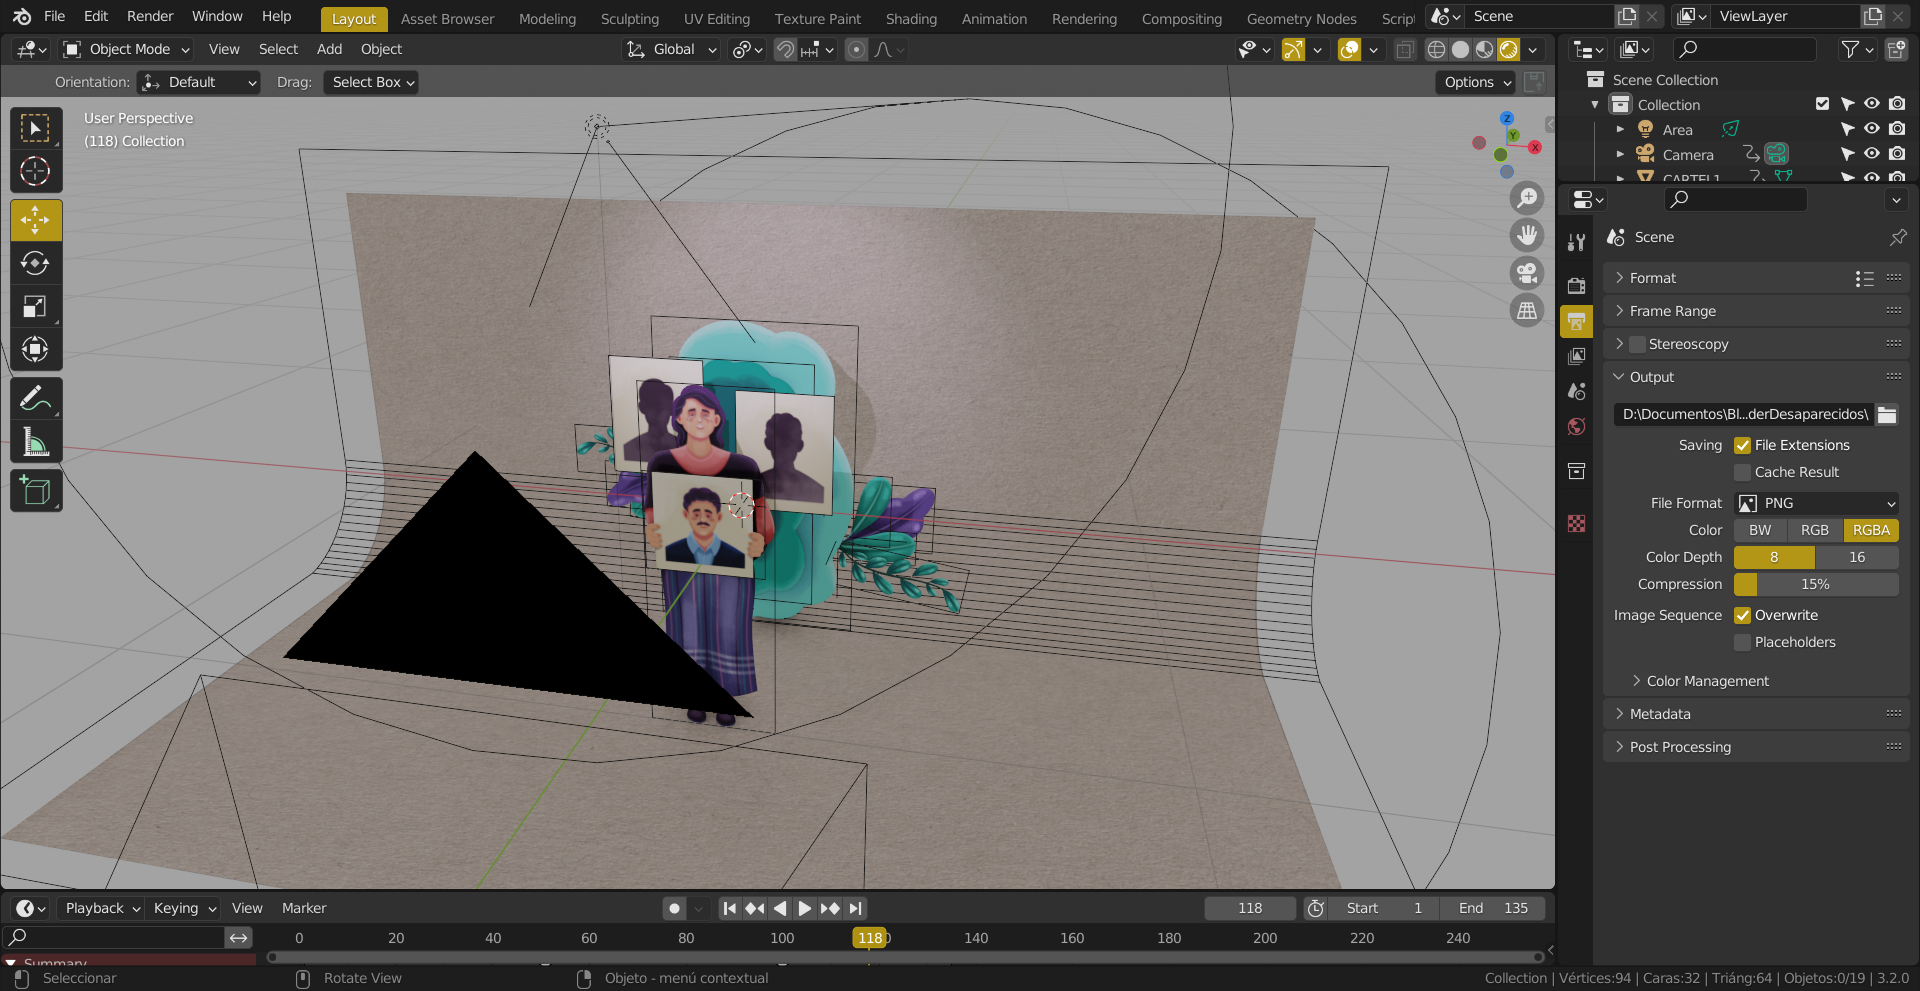Select the Measure tool

[36, 441]
